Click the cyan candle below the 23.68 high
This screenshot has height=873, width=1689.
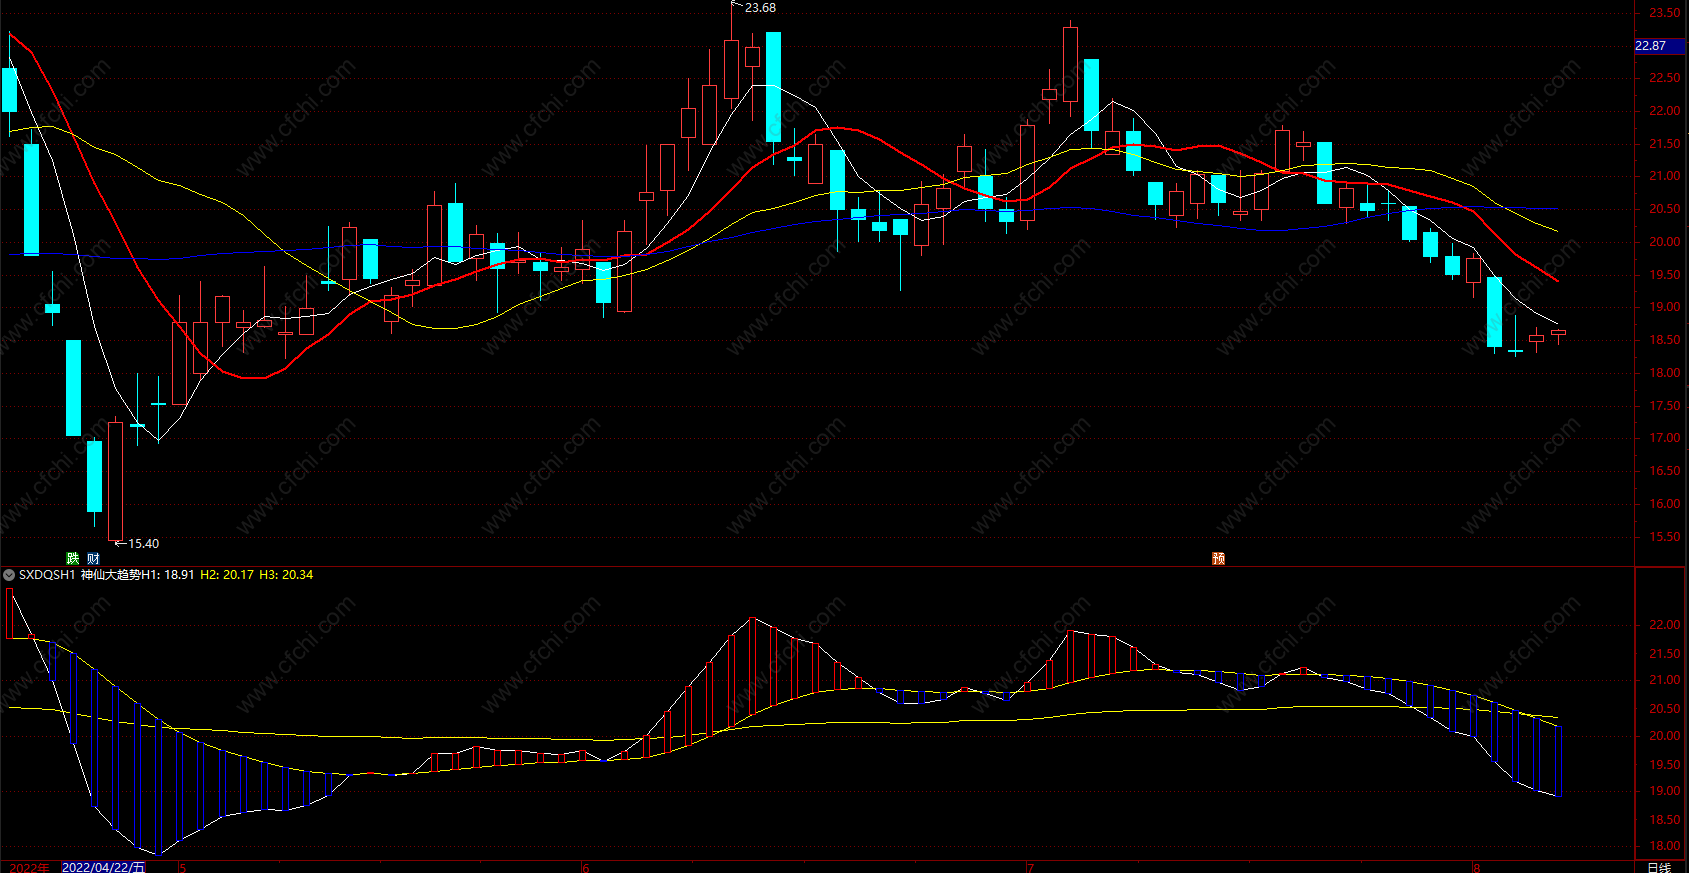[773, 87]
